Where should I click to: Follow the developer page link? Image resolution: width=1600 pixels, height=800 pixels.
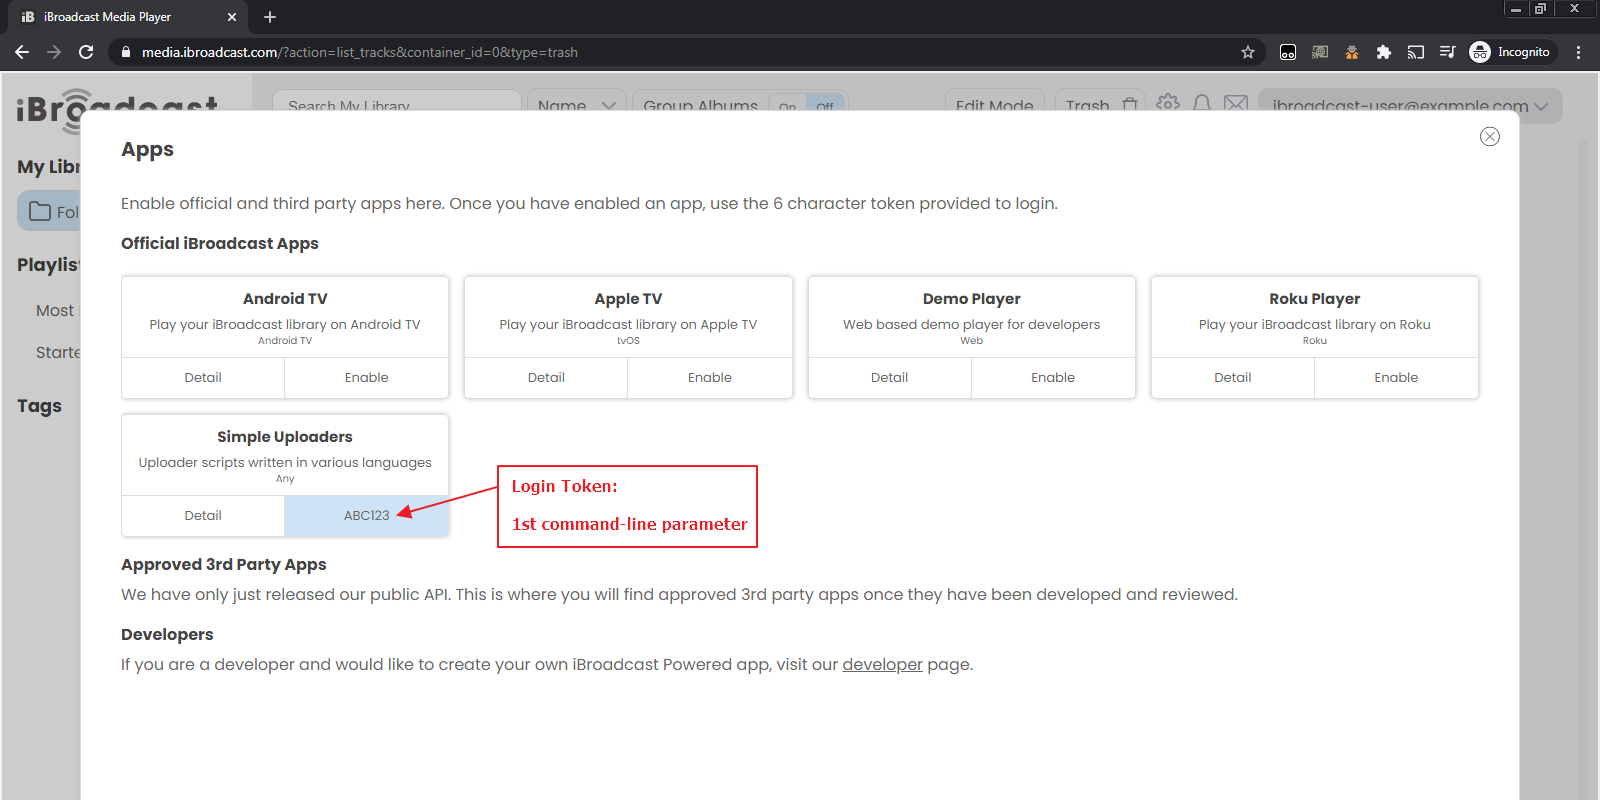882,665
